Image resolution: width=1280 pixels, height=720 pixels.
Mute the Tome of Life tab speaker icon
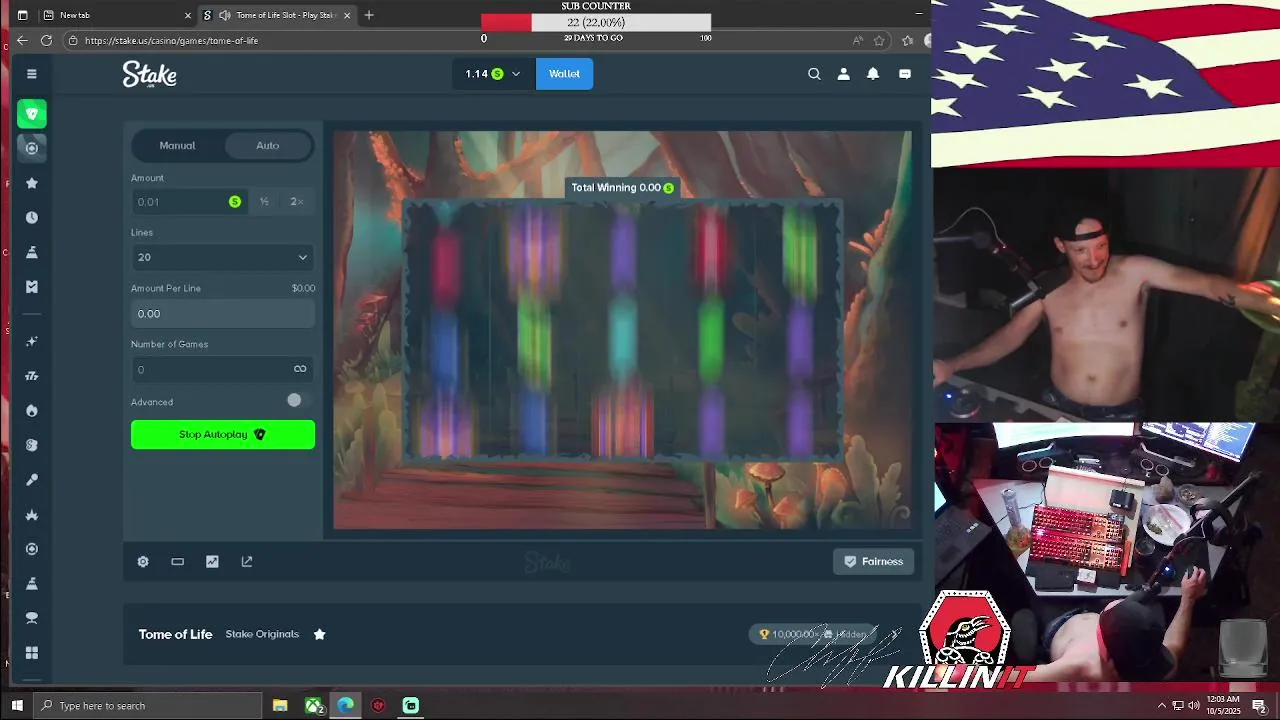tap(224, 15)
